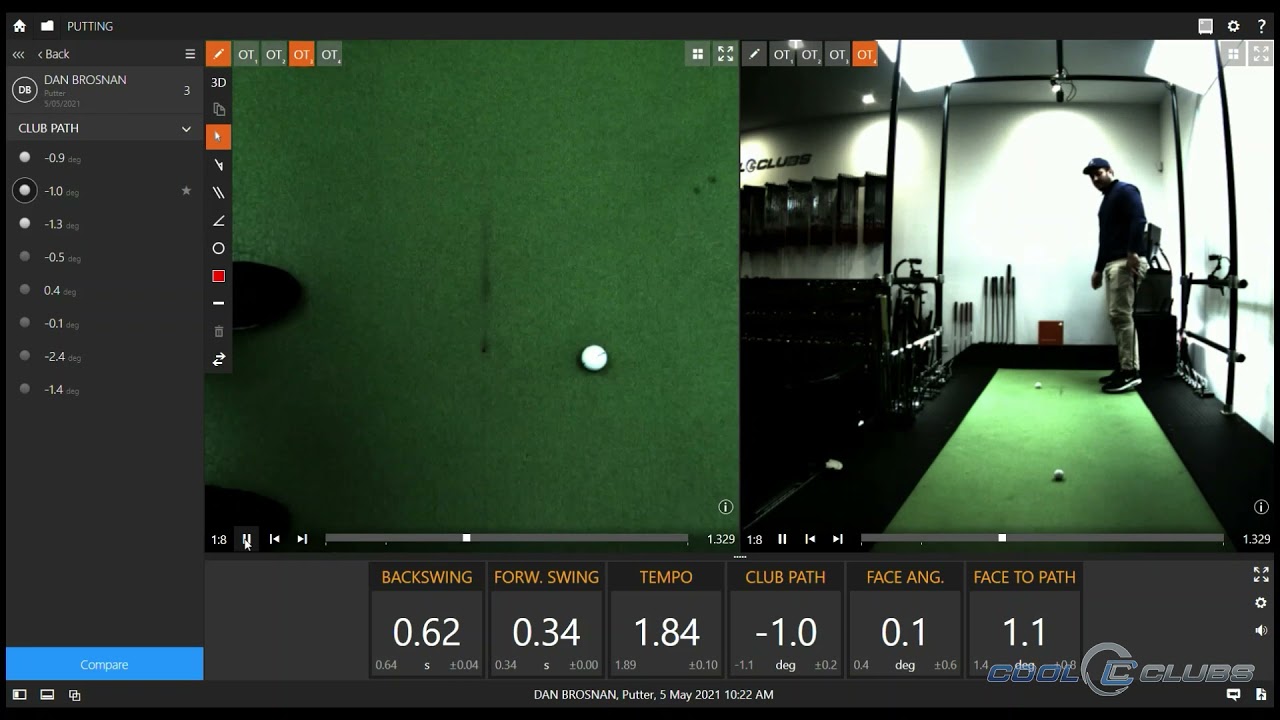Step left video to previous frame

coord(274,539)
